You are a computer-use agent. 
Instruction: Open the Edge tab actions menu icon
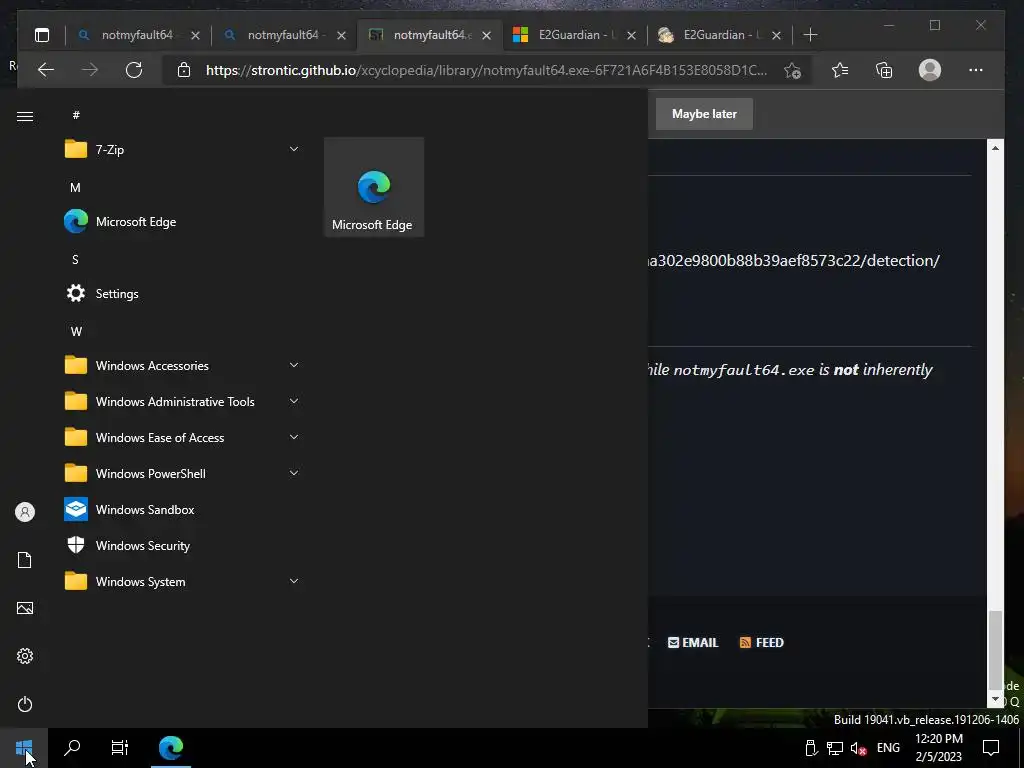click(42, 35)
